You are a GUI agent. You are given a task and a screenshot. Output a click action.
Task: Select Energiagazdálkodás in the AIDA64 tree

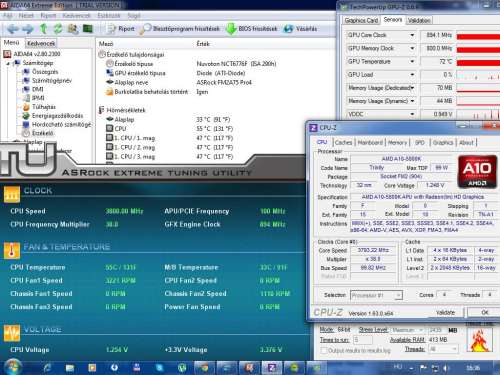53,115
